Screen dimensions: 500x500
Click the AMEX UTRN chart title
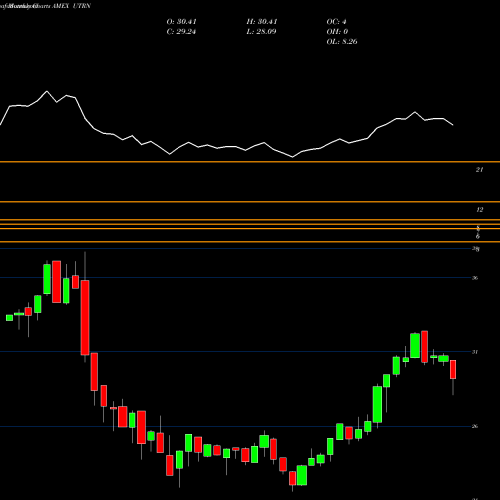coord(71,6)
